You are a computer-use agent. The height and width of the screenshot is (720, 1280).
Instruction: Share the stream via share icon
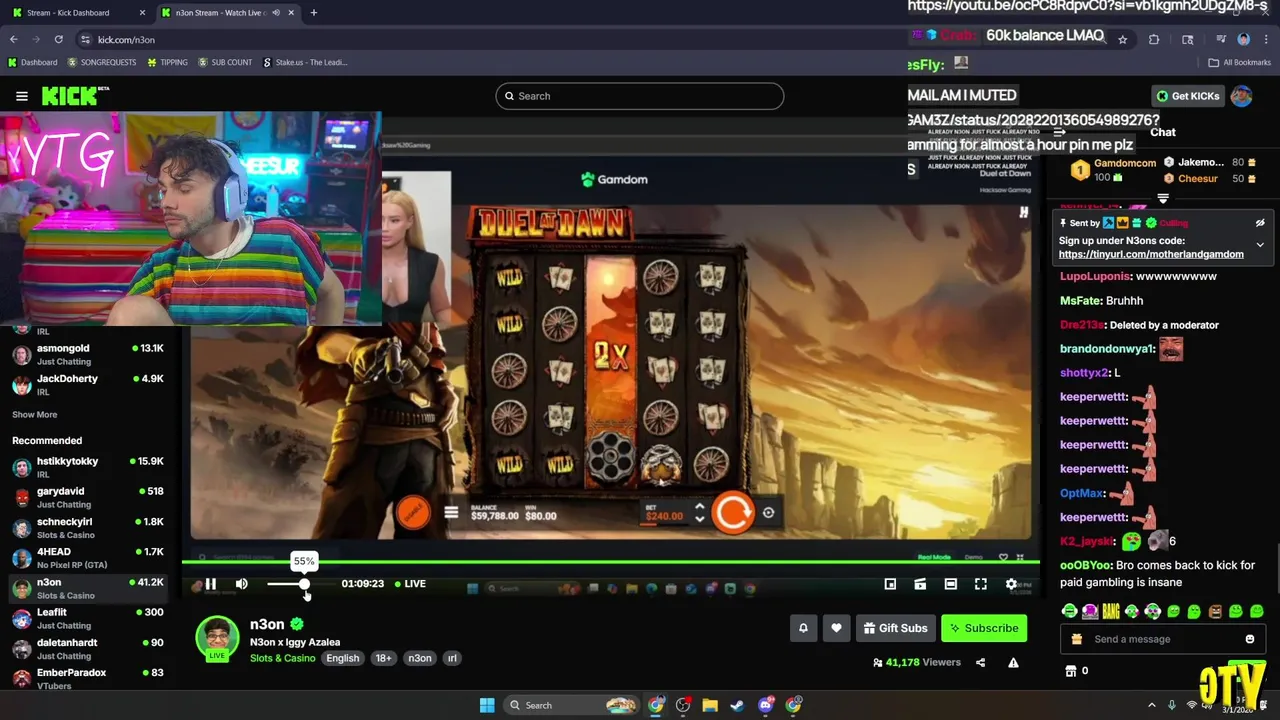point(980,662)
